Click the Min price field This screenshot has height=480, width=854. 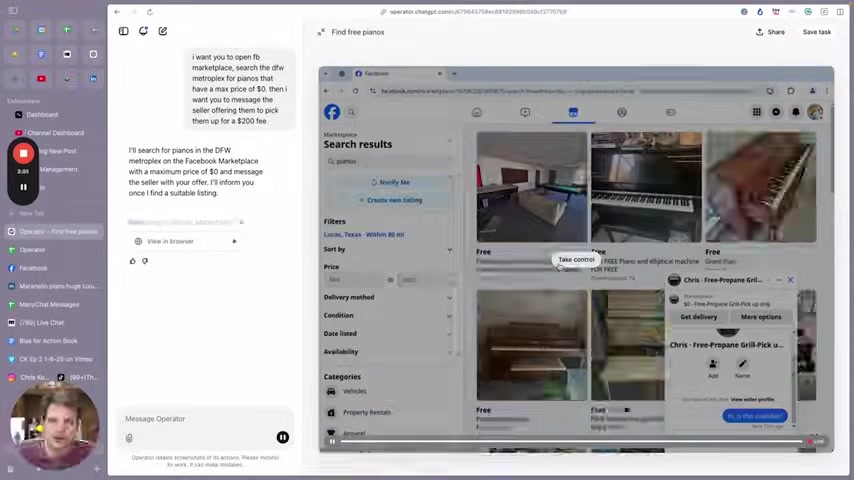[x=354, y=280]
